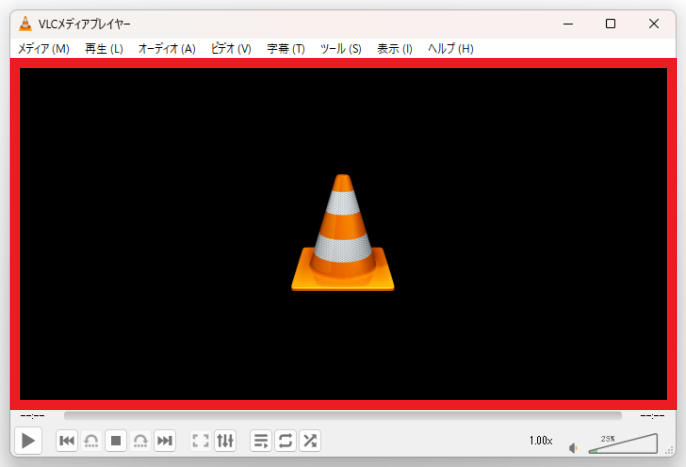Open the 再生 (L) menu

(104, 49)
